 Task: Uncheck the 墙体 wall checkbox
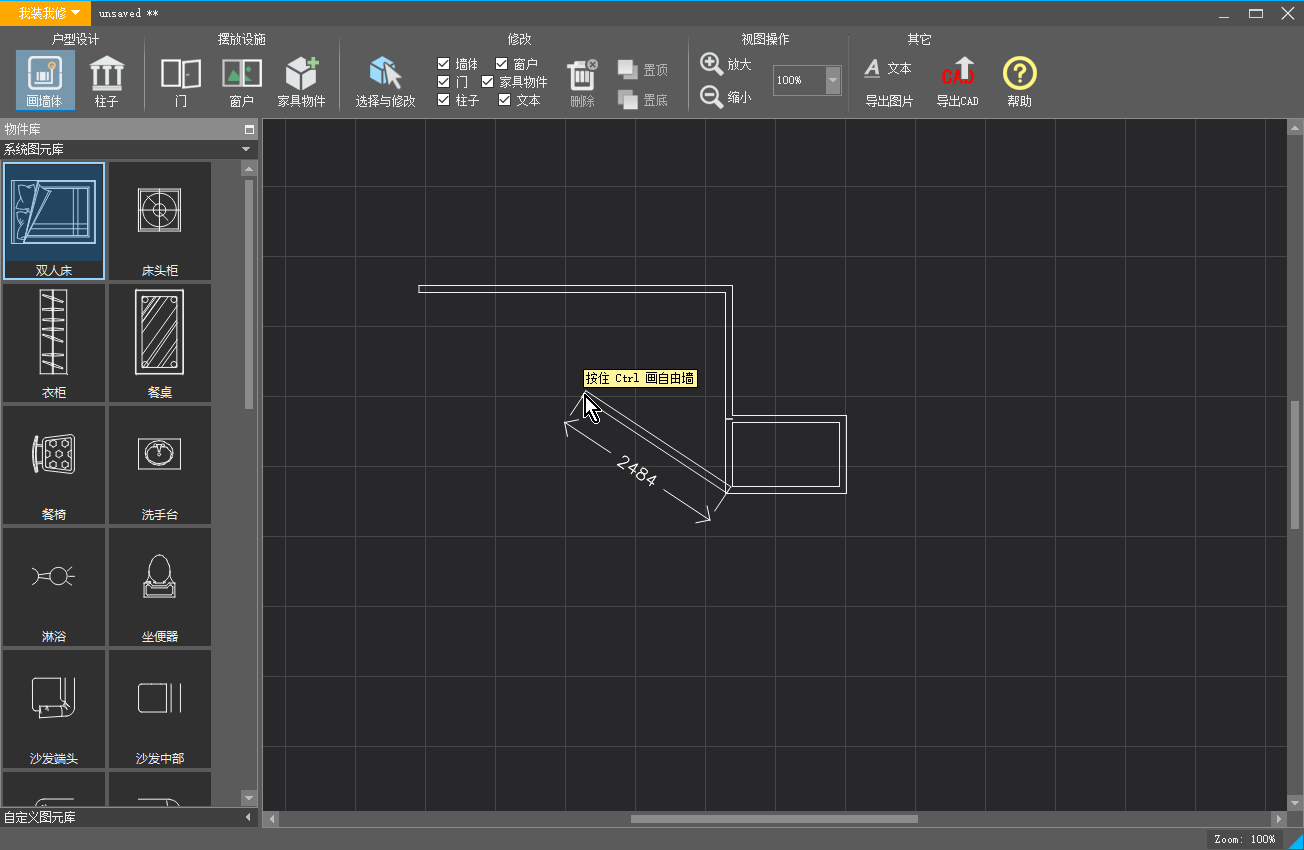444,64
